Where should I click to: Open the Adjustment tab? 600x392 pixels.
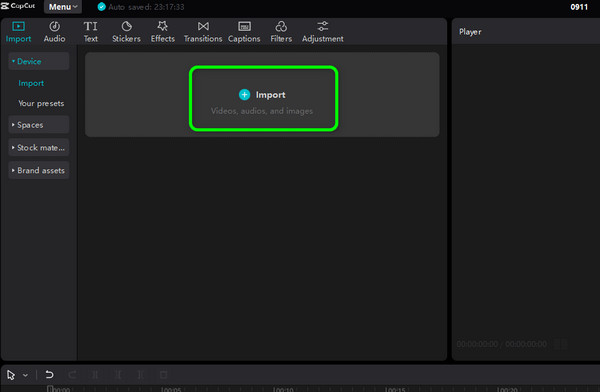pos(323,32)
